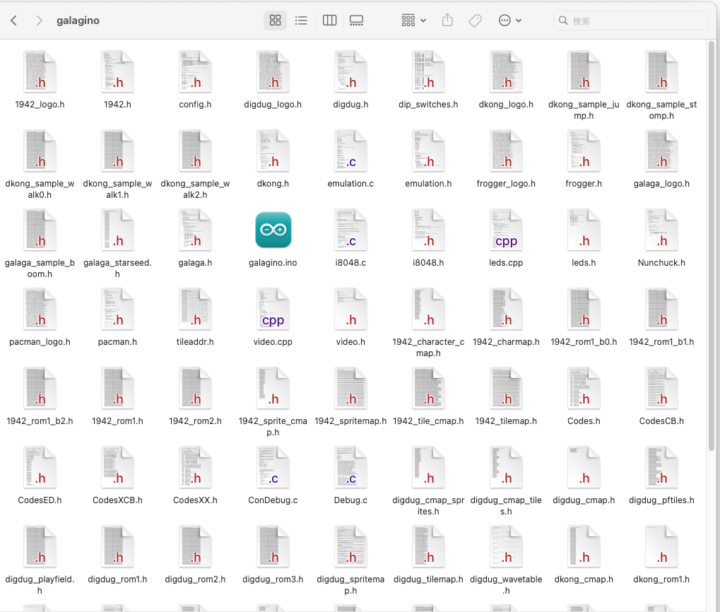Switch to list view
The image size is (720, 612).
pos(301,20)
